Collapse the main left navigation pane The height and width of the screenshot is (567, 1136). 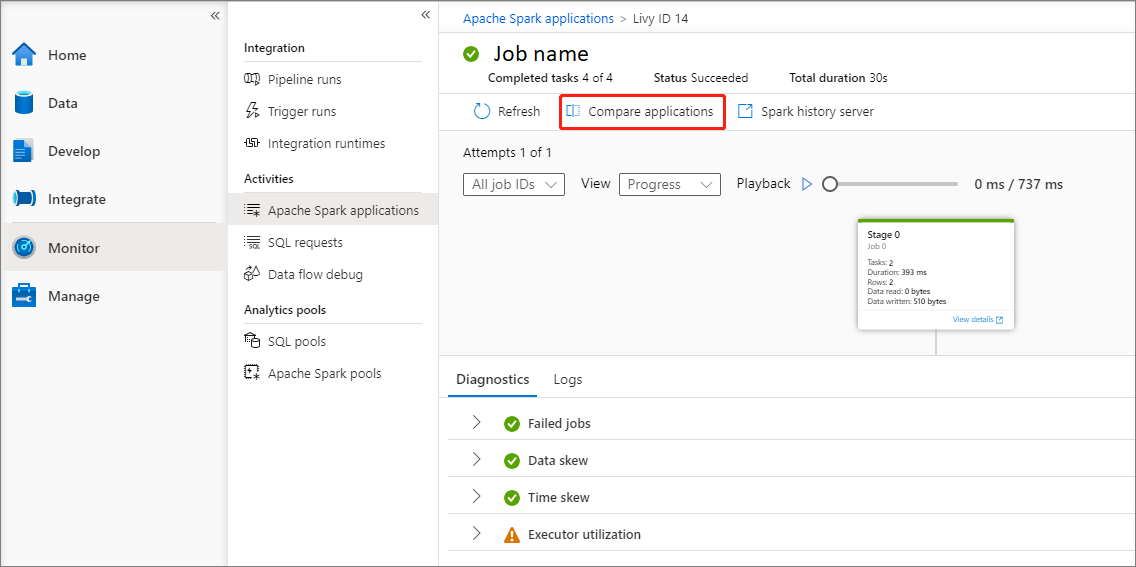point(215,15)
